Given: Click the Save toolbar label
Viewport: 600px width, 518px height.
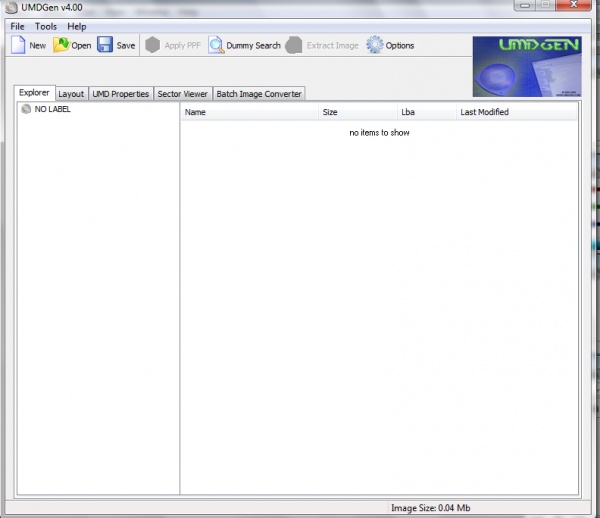Looking at the screenshot, I should (126, 46).
